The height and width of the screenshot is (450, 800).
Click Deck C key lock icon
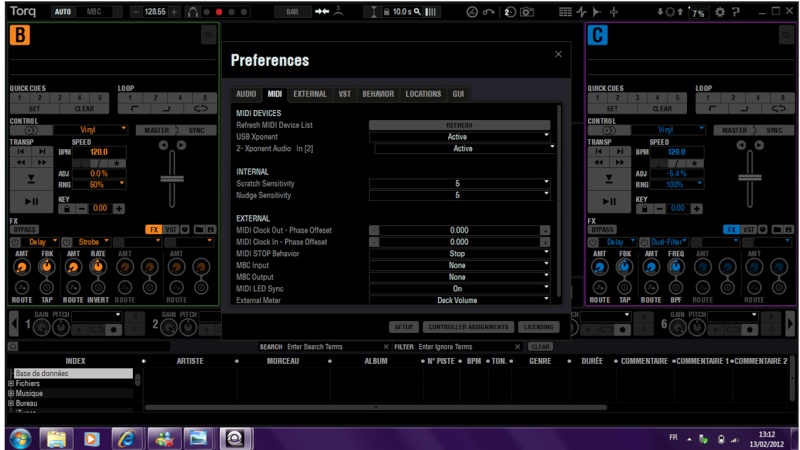(644, 209)
